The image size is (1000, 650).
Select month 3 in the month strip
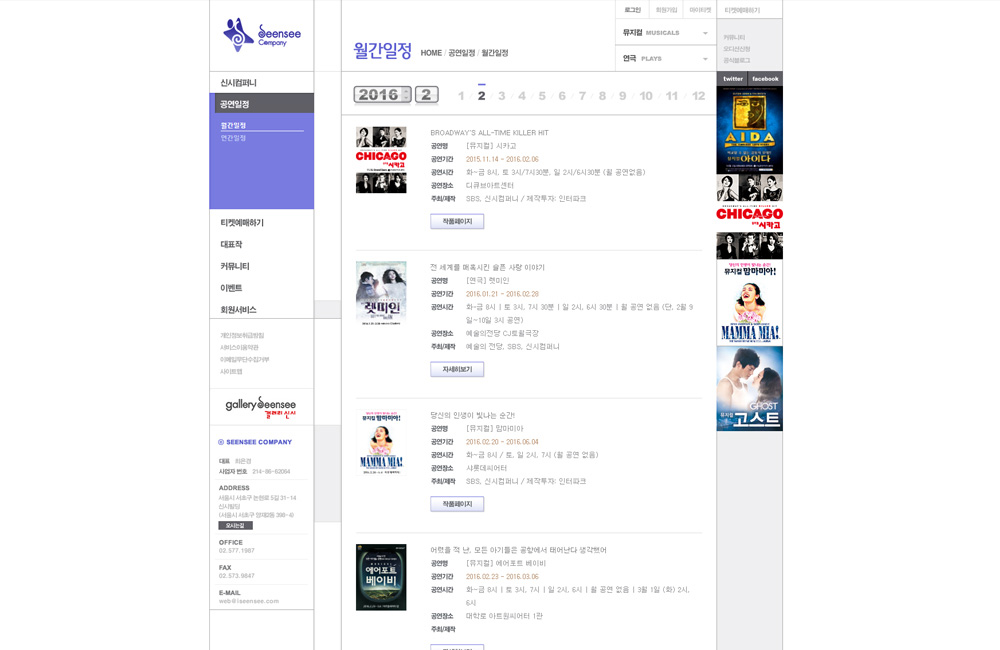502,96
